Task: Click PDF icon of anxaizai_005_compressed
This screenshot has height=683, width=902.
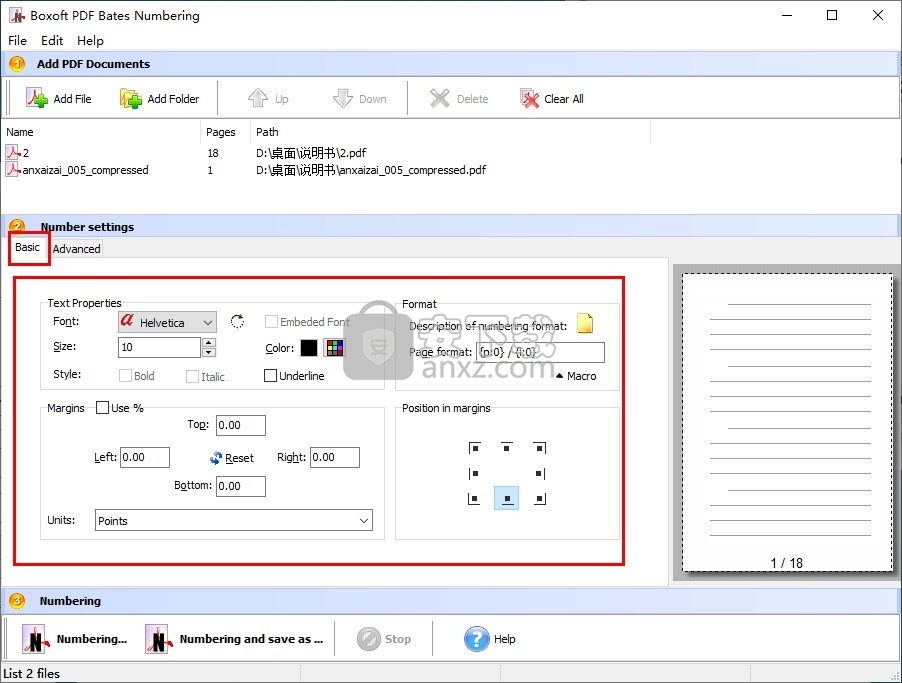Action: (x=13, y=170)
